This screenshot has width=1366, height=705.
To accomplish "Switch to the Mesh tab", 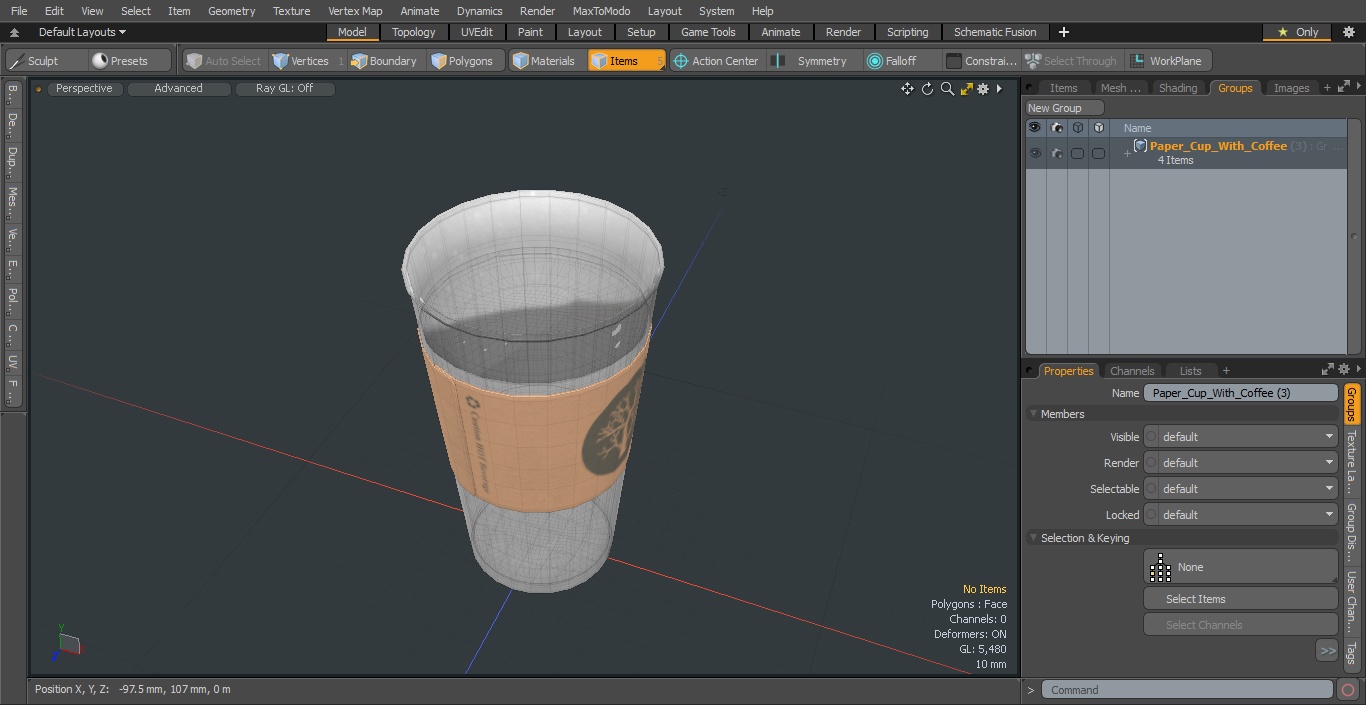I will pyautogui.click(x=1120, y=88).
